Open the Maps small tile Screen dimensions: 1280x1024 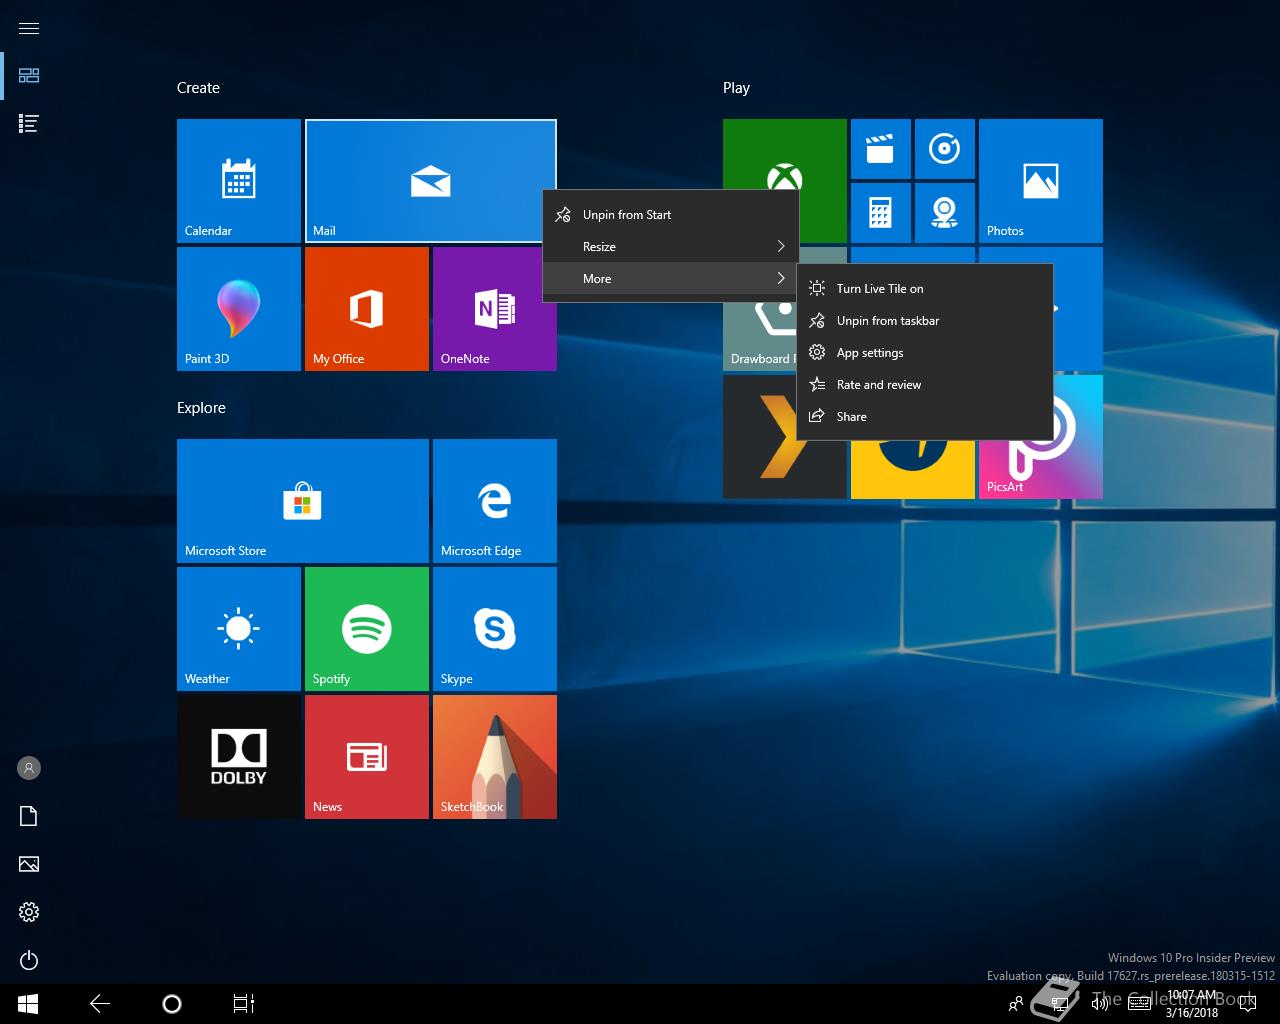click(944, 212)
